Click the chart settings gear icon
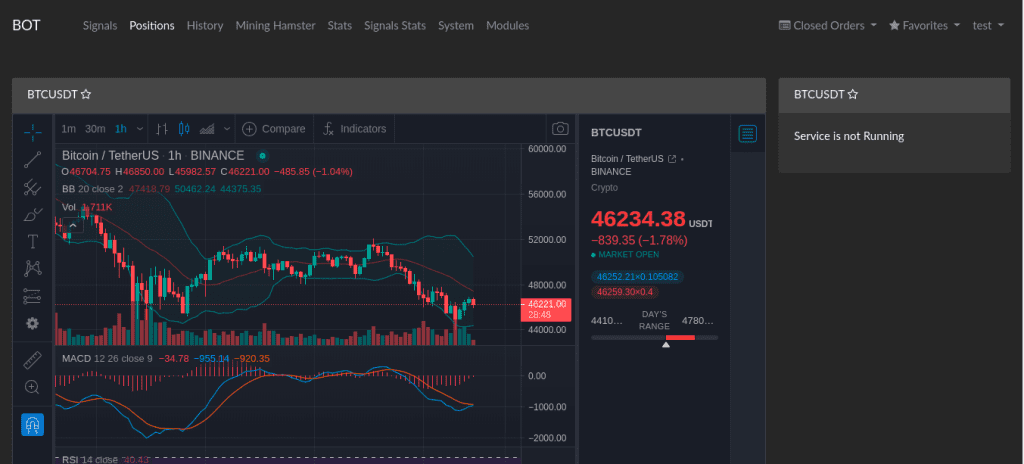This screenshot has width=1024, height=464. [x=33, y=323]
